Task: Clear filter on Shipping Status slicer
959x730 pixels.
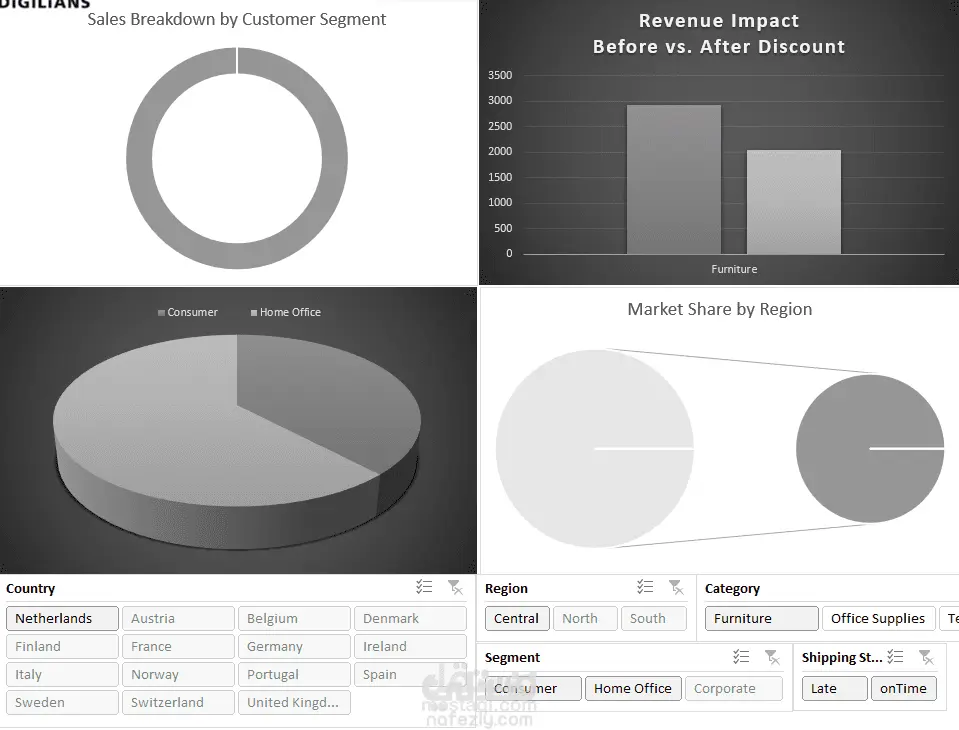Action: [927, 657]
